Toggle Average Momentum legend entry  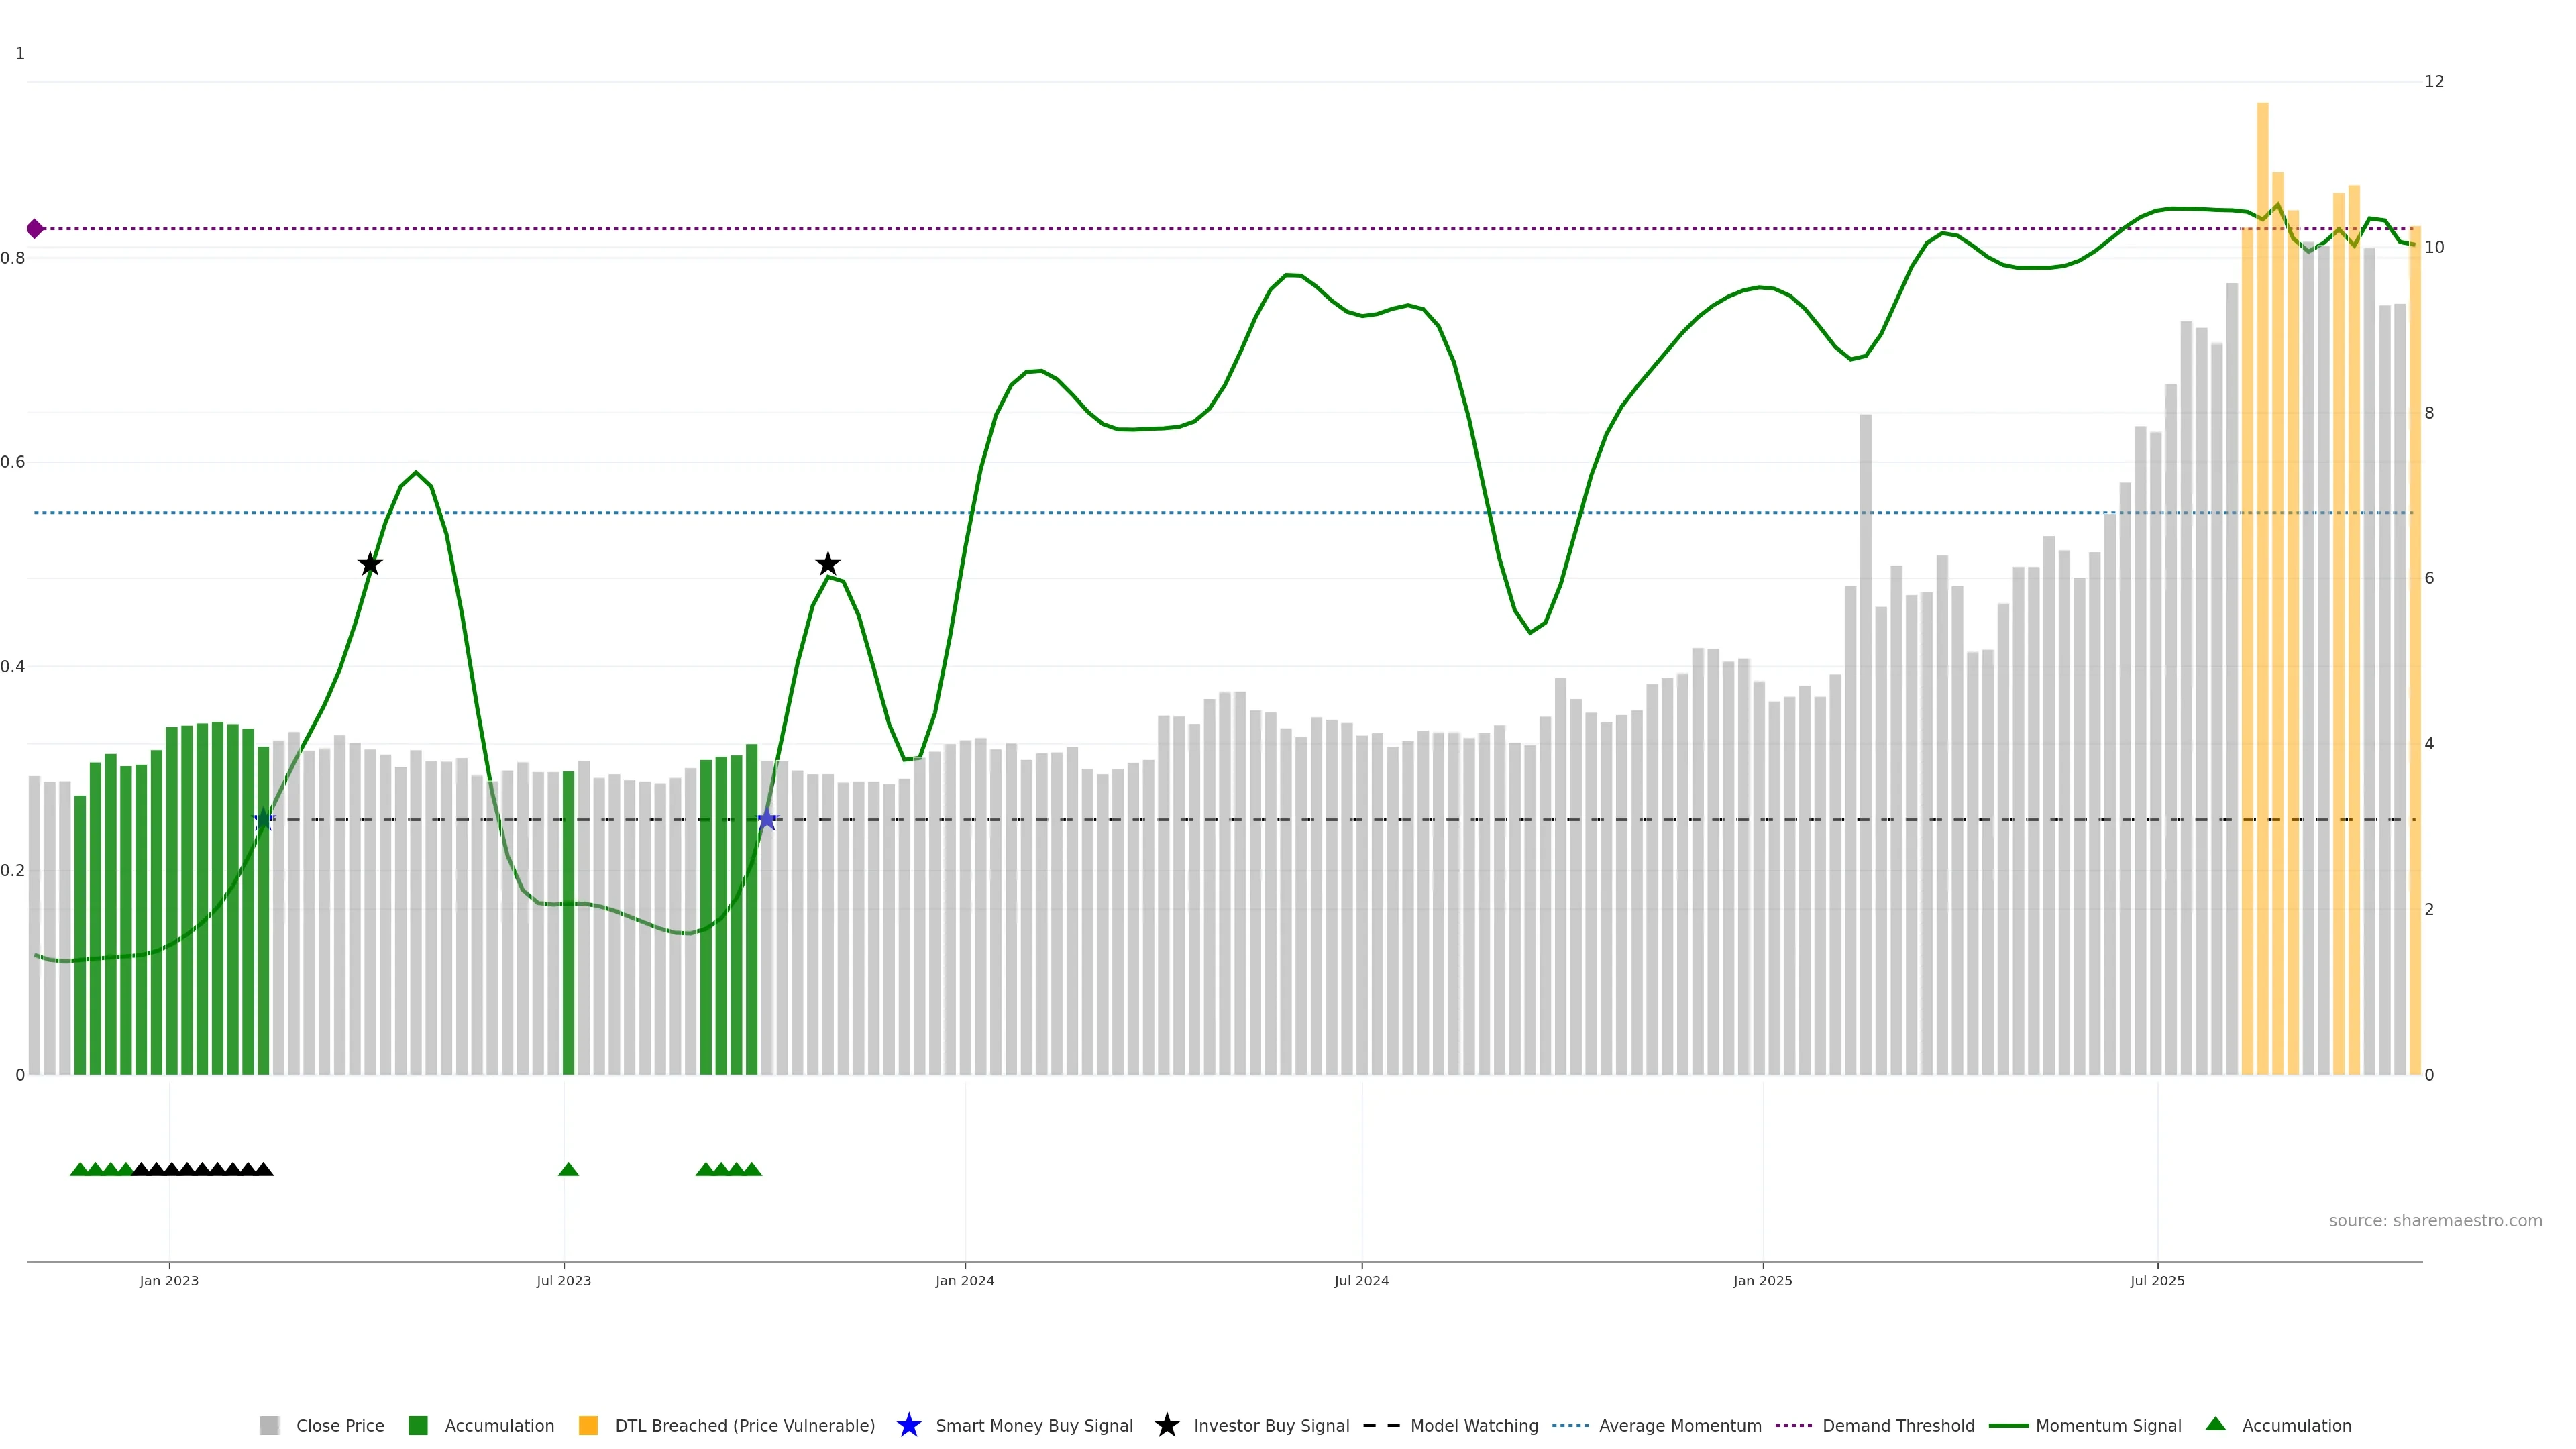click(1679, 1425)
